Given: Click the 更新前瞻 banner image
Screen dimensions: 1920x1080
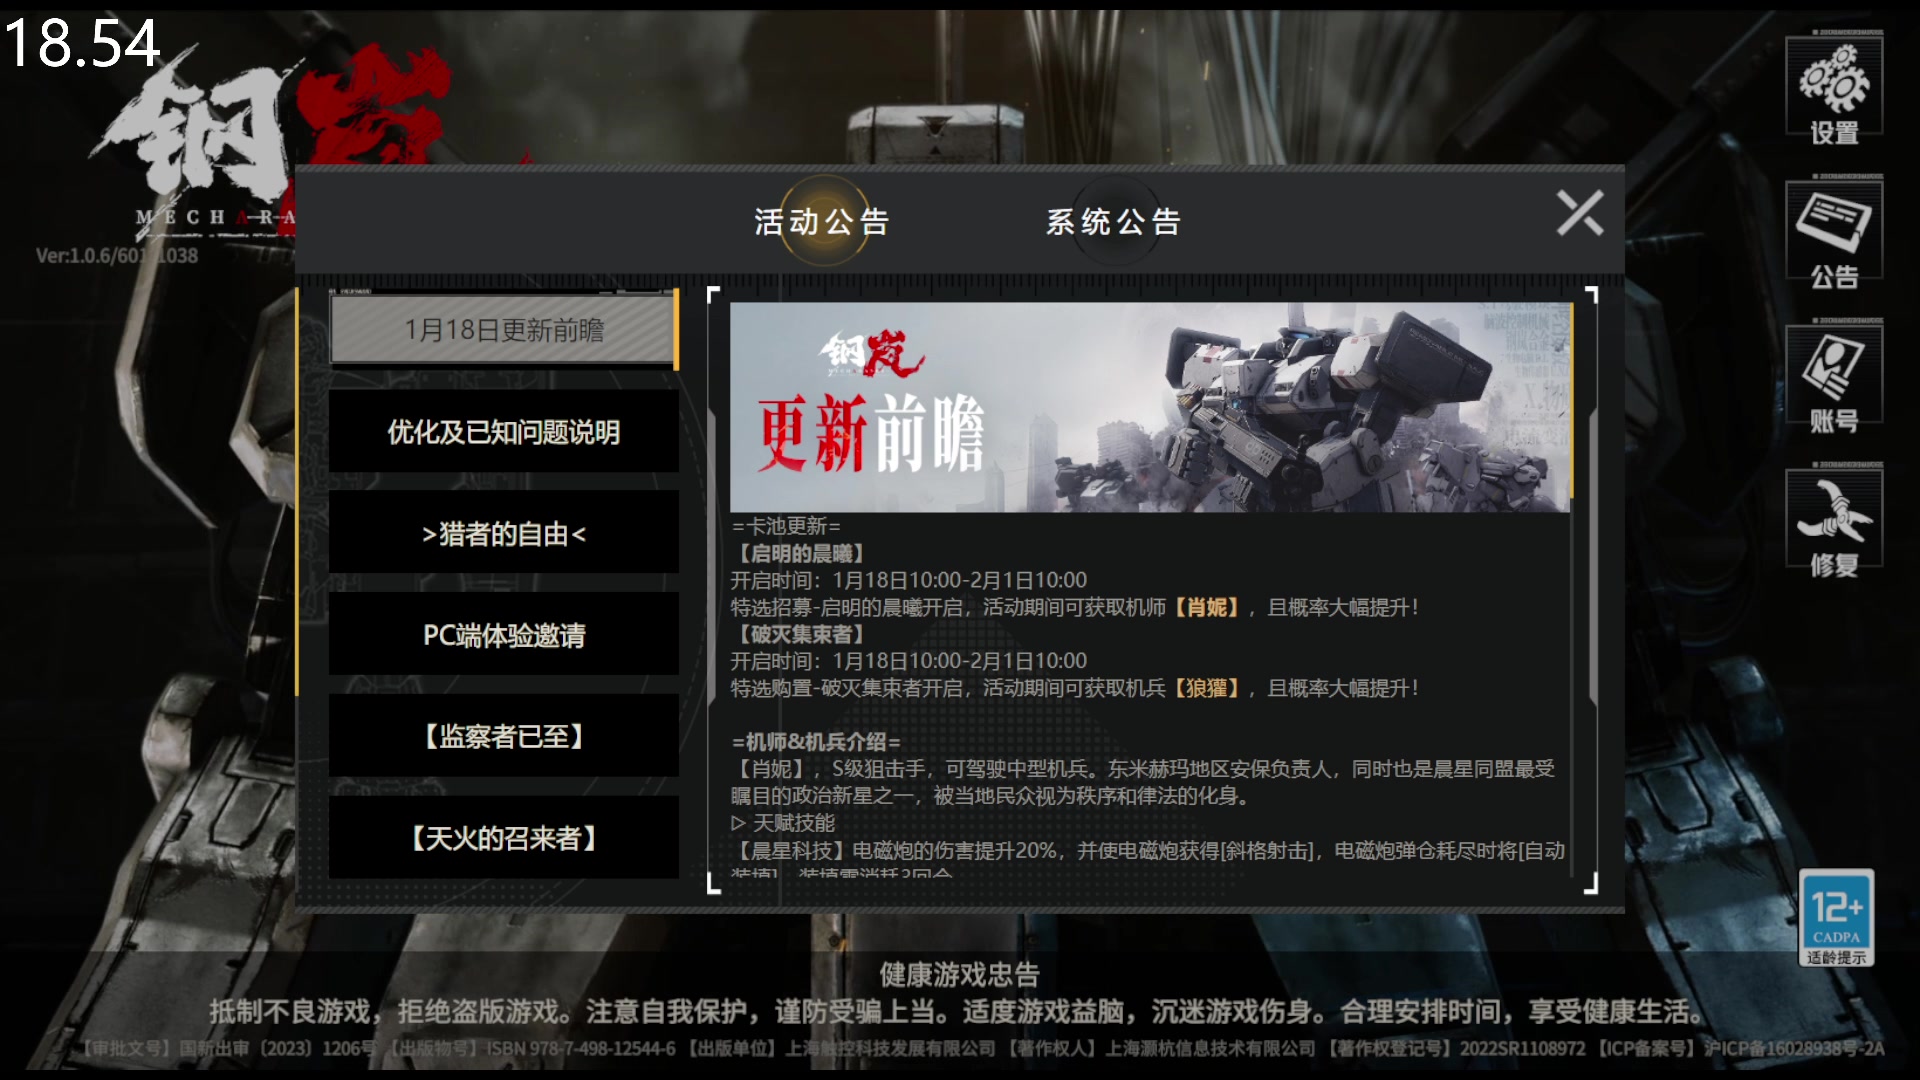Looking at the screenshot, I should tap(1150, 408).
